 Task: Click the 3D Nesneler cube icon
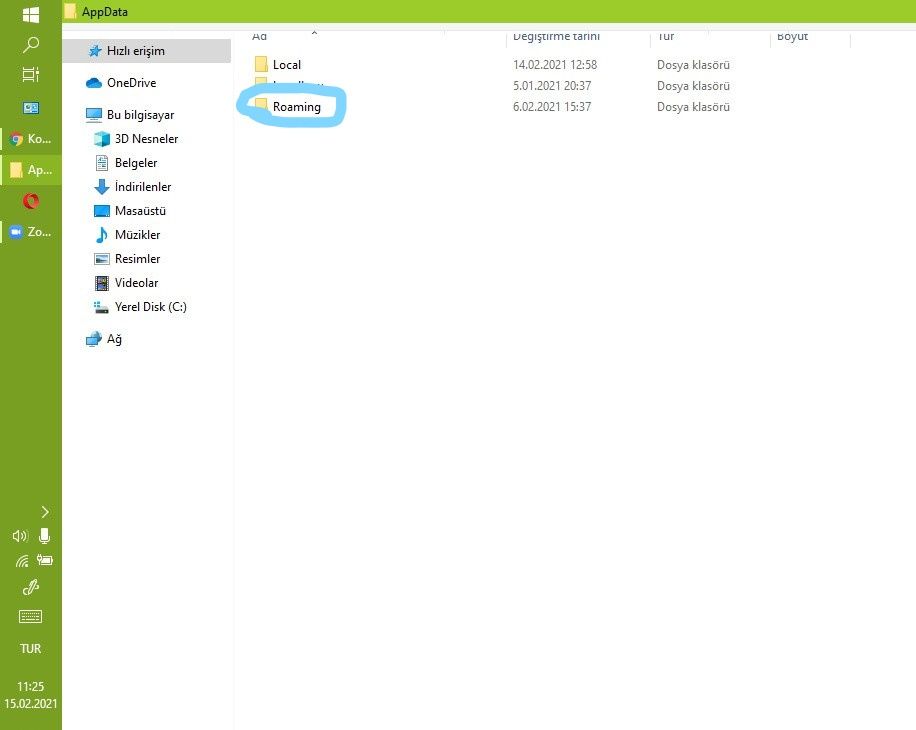(102, 139)
